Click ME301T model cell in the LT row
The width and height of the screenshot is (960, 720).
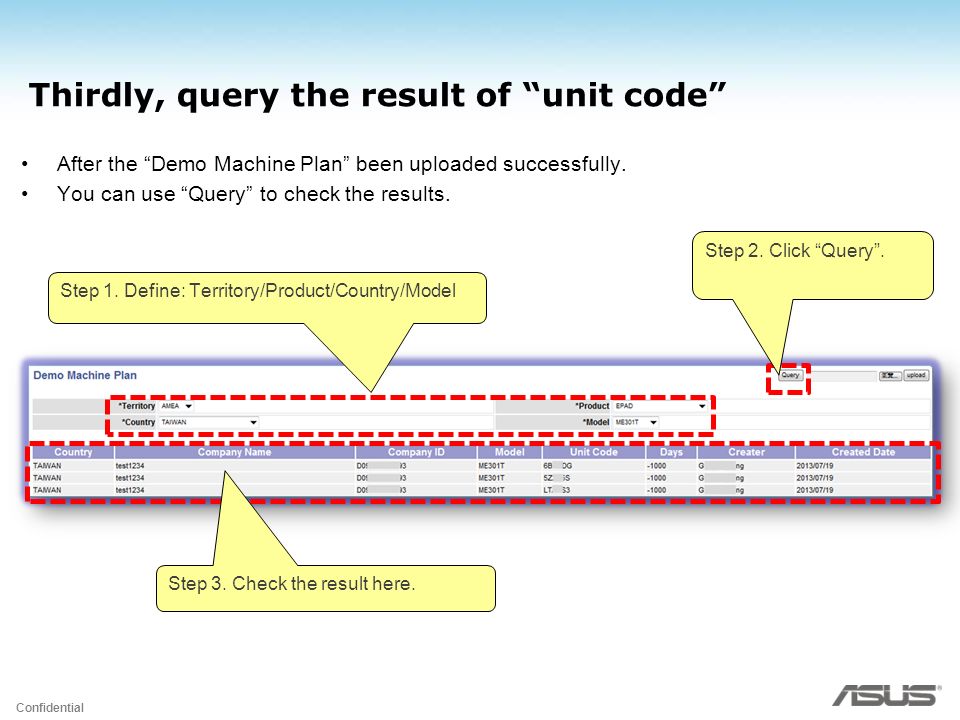(x=492, y=490)
